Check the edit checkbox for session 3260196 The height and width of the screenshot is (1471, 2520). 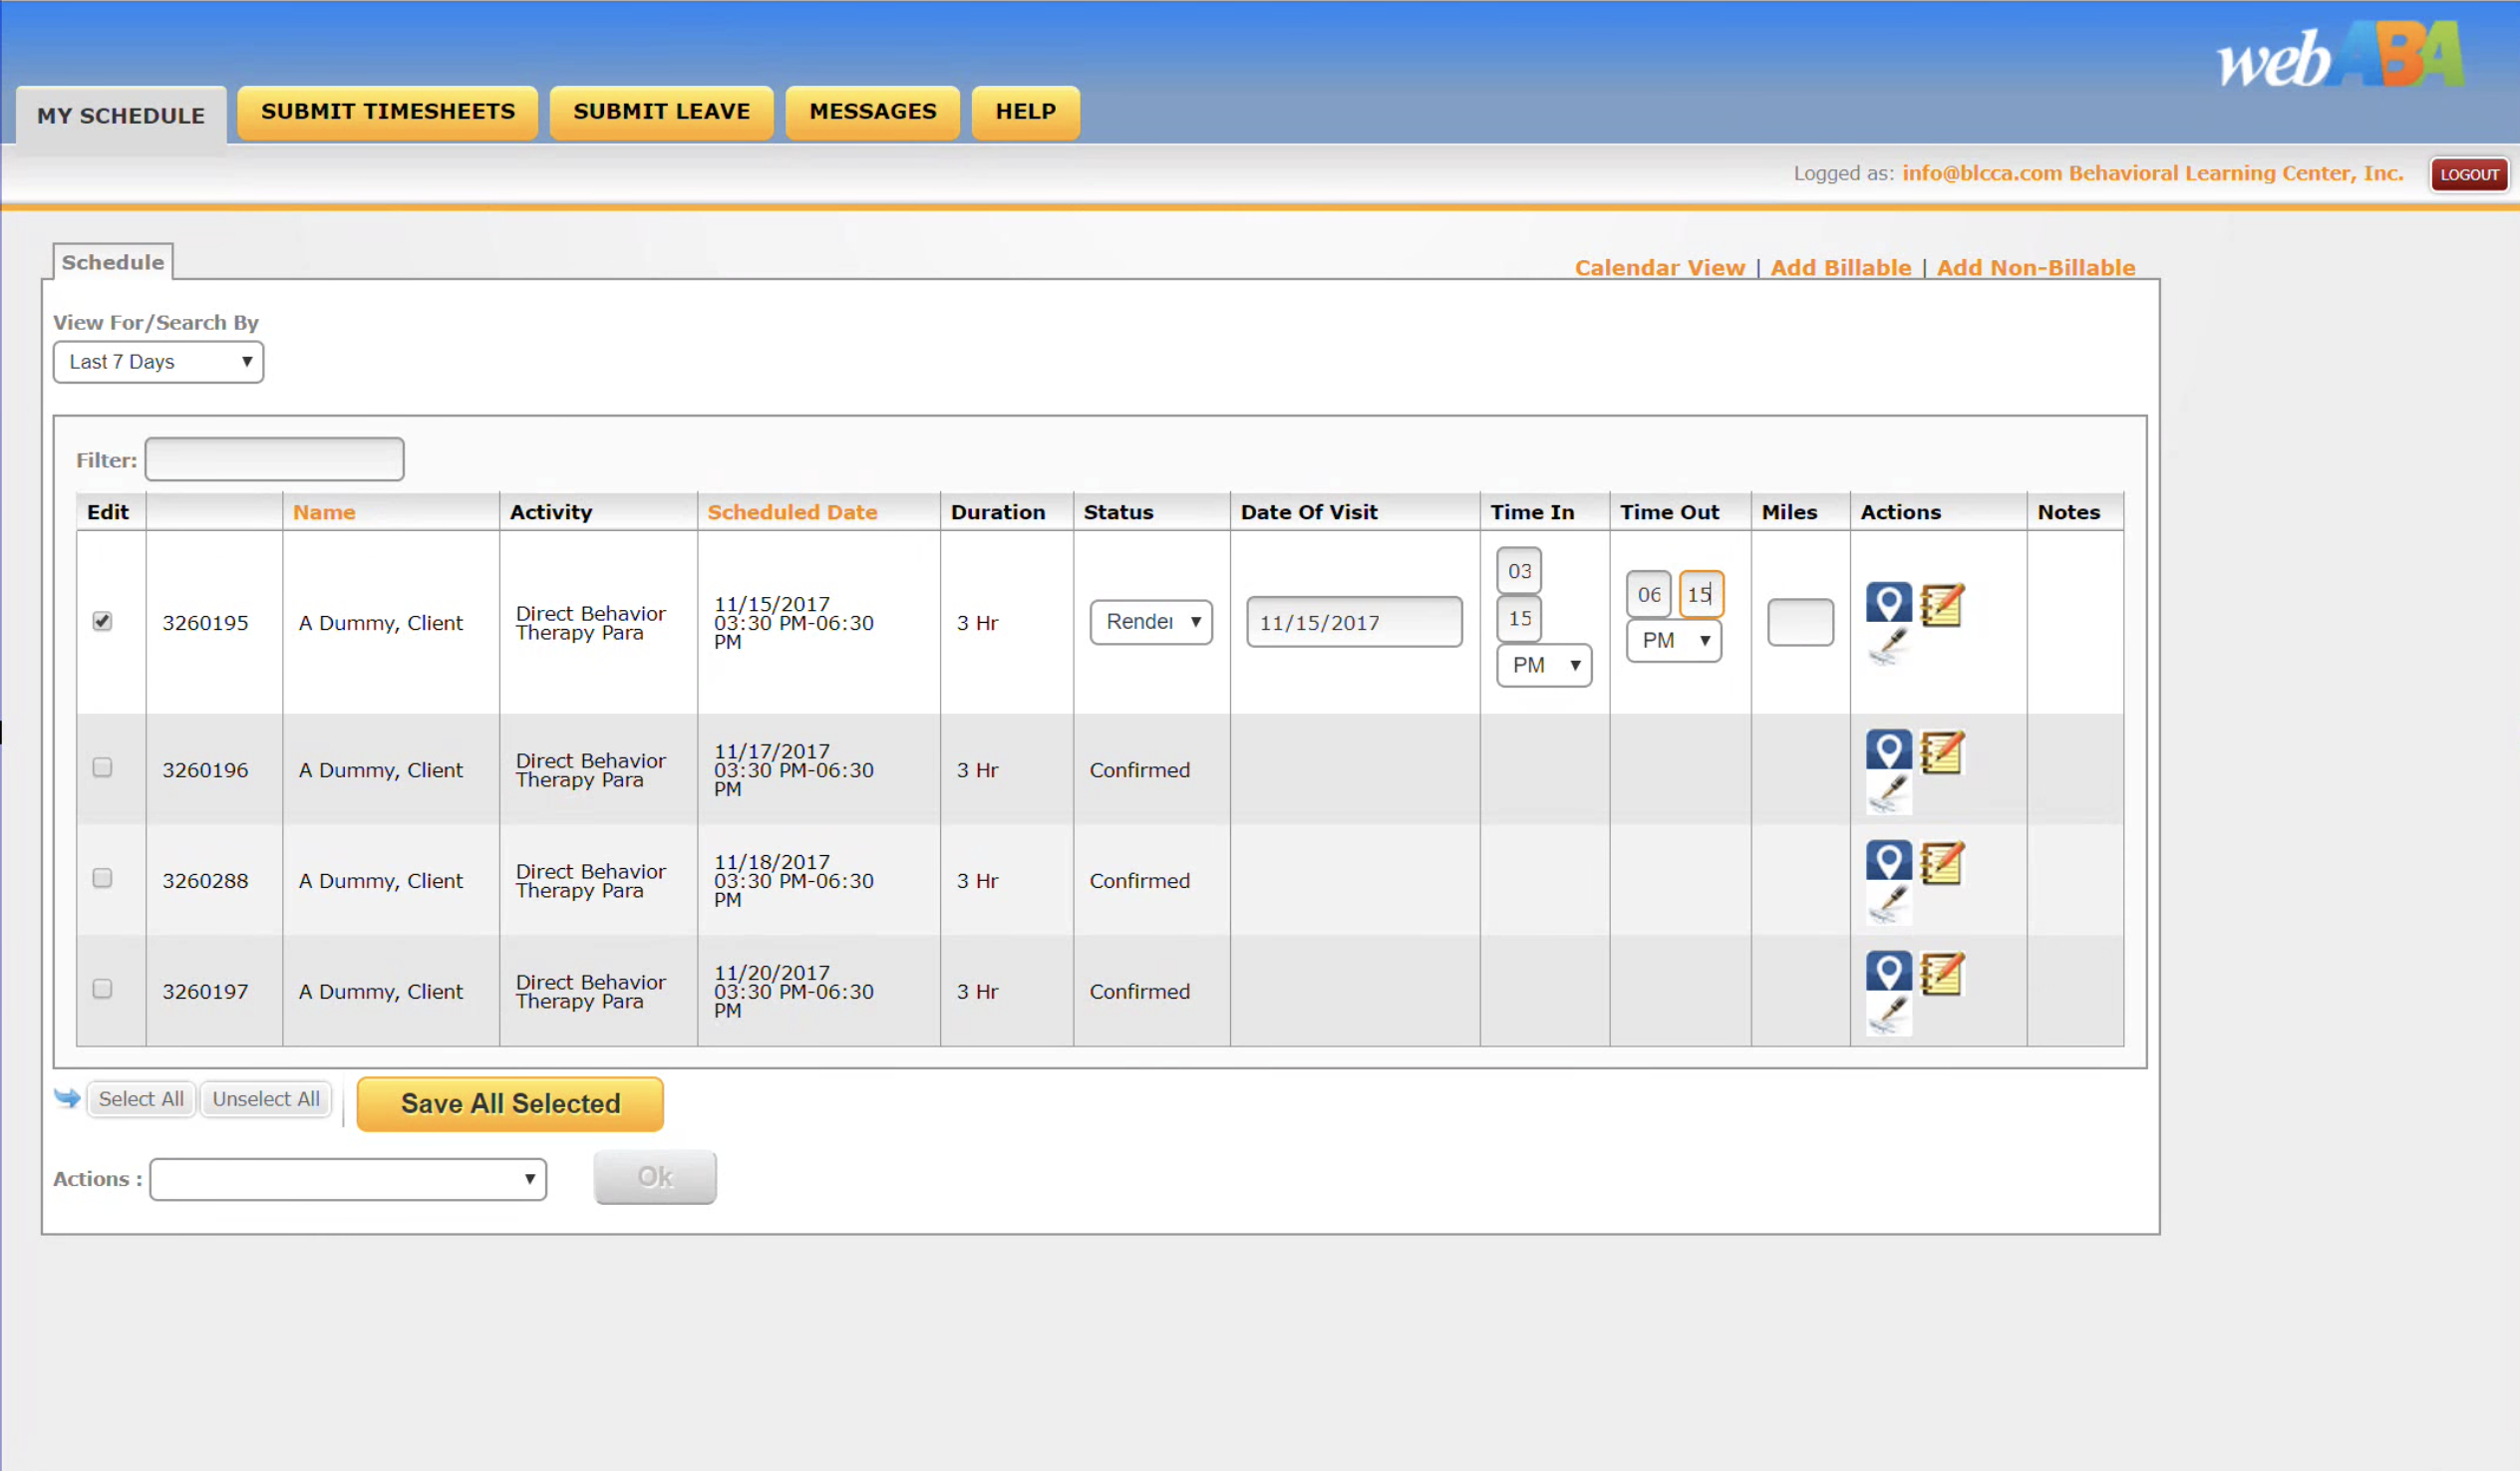(102, 768)
